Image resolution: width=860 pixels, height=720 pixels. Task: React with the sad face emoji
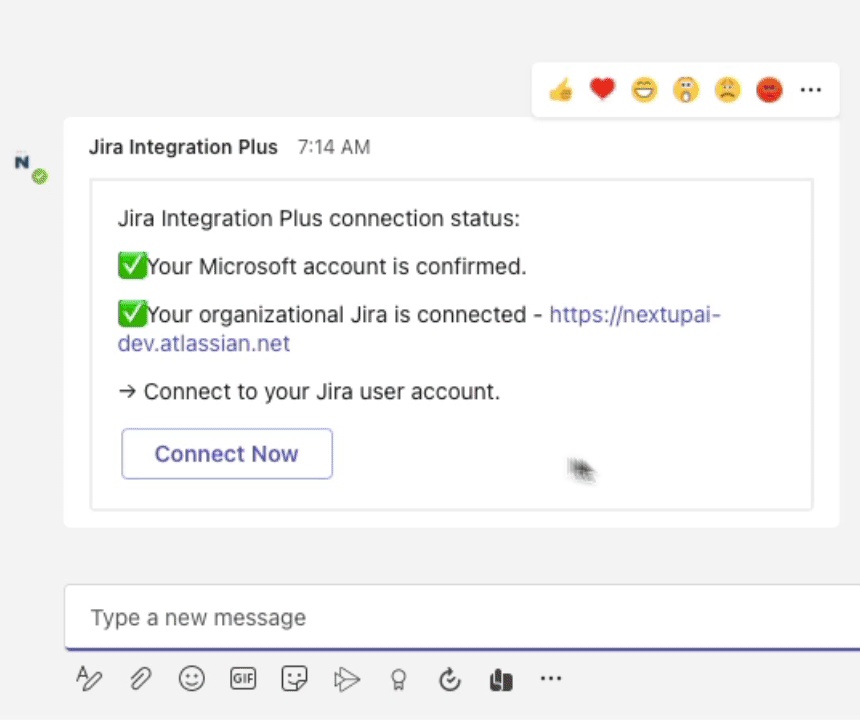click(728, 90)
